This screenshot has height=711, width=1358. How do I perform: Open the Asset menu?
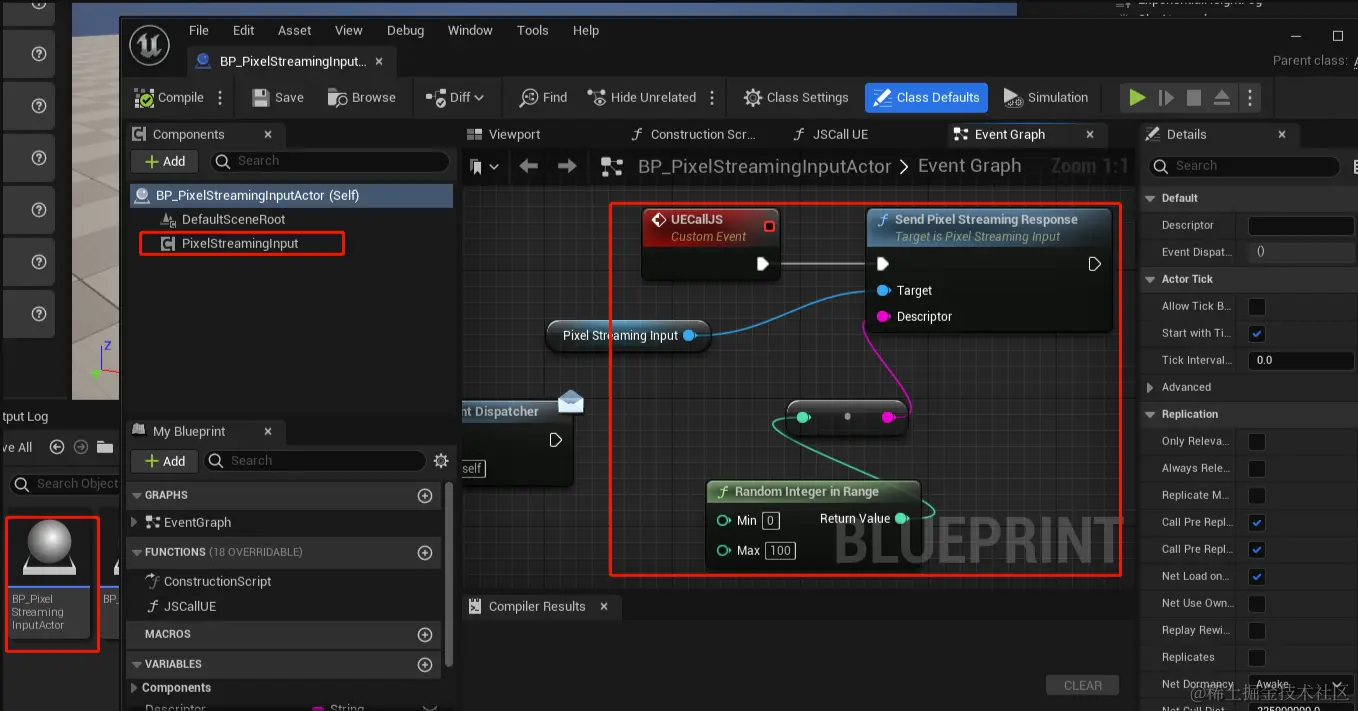coord(294,30)
